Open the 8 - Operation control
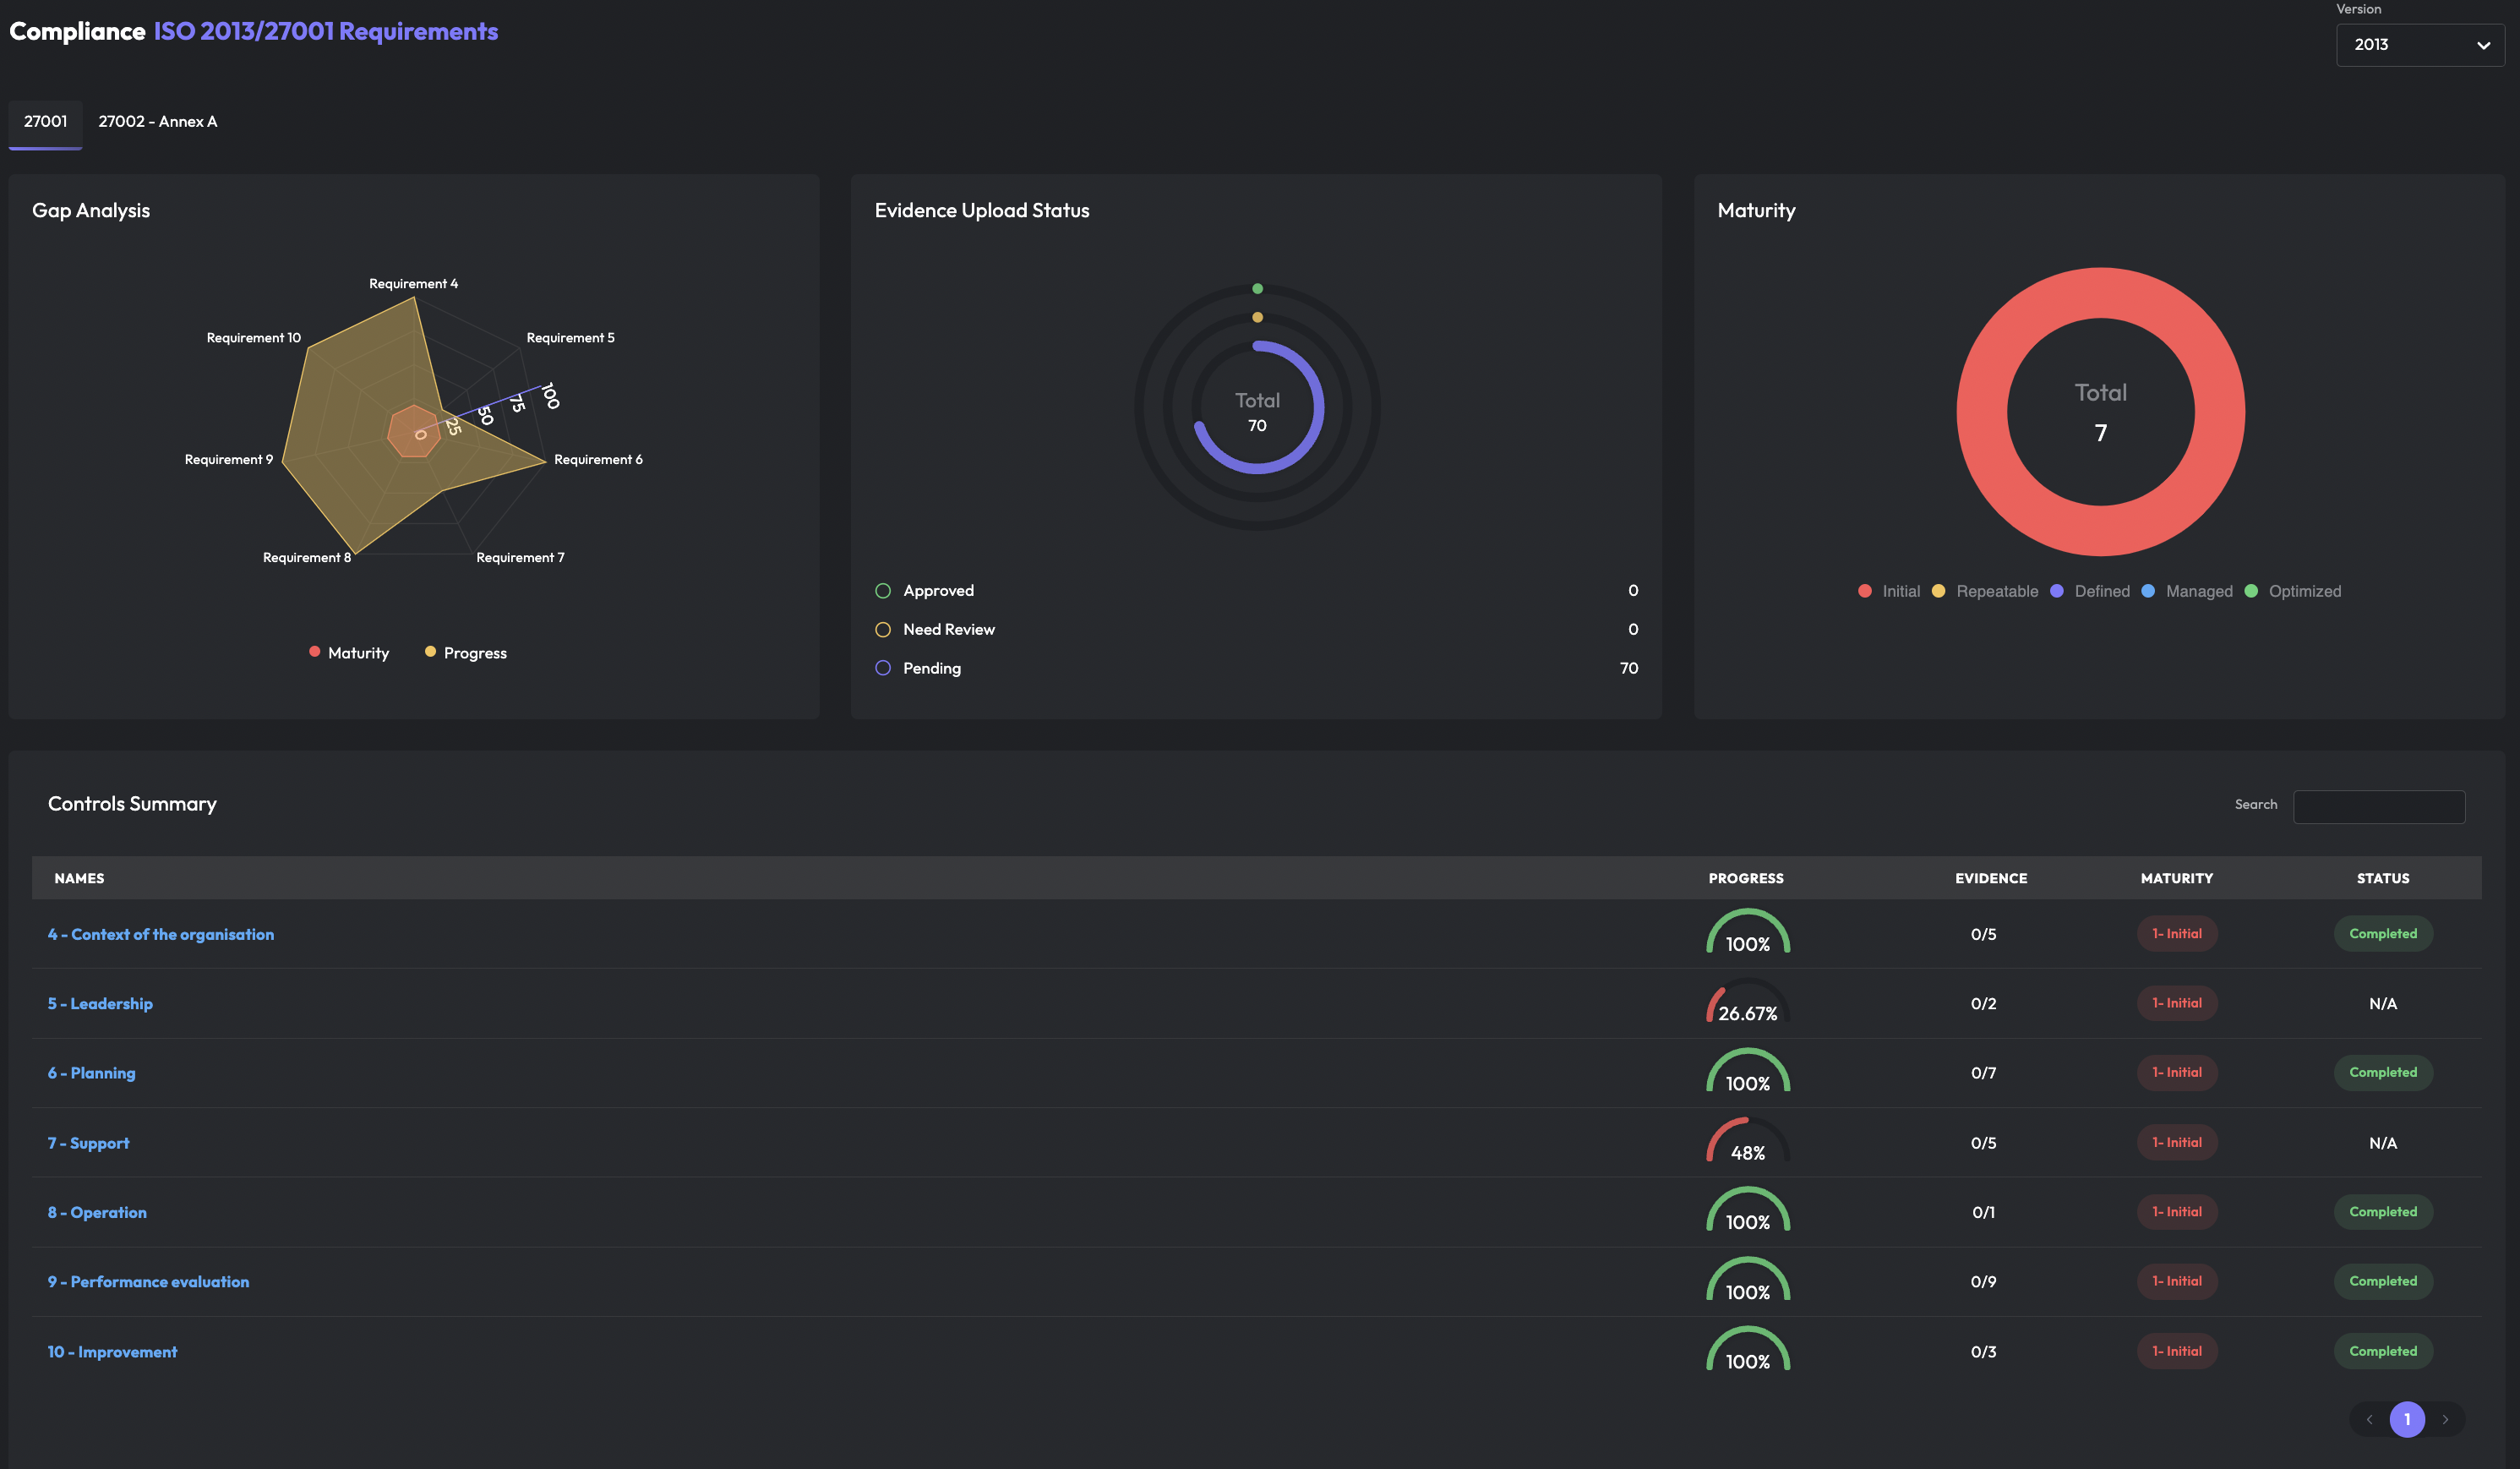 97,1212
